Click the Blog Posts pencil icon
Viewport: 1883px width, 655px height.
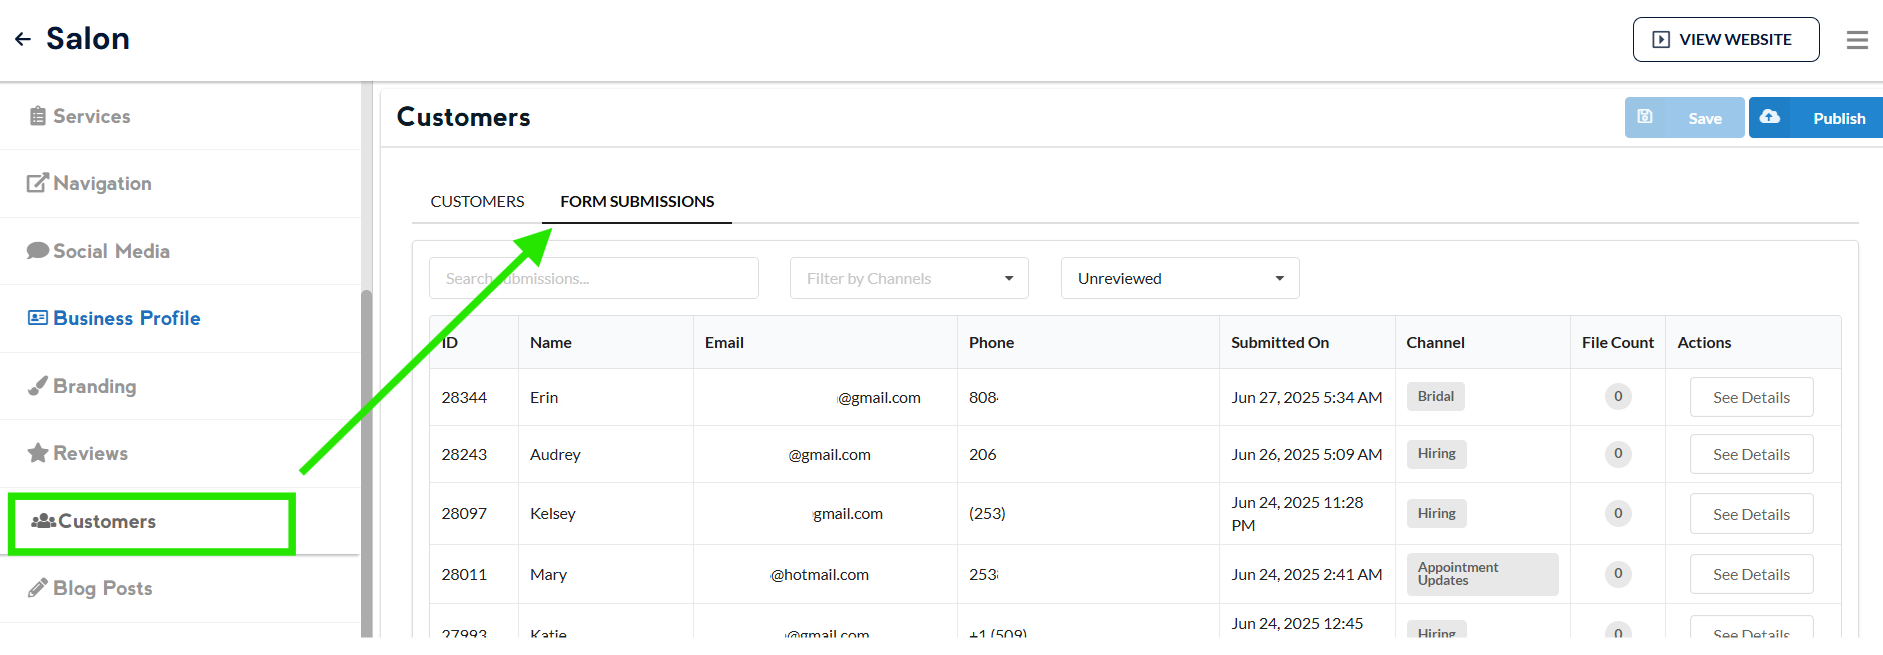pyautogui.click(x=38, y=588)
